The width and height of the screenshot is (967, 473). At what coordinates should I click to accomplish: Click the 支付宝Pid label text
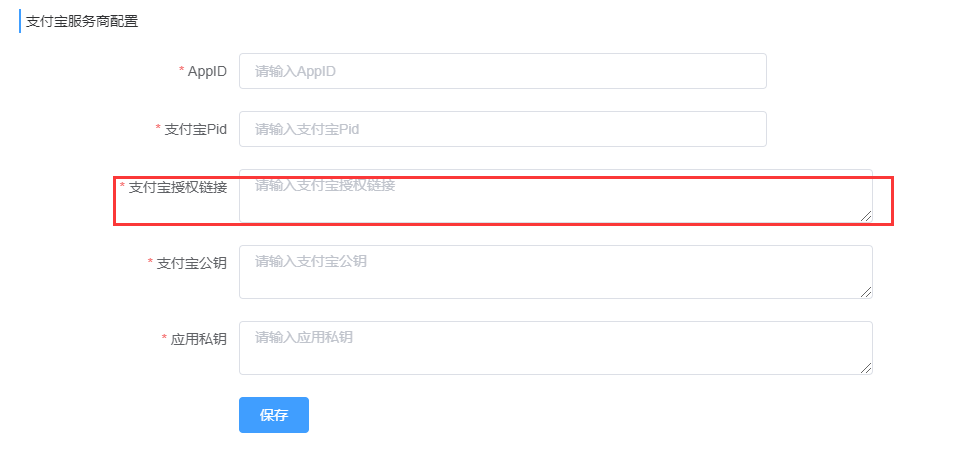196,129
